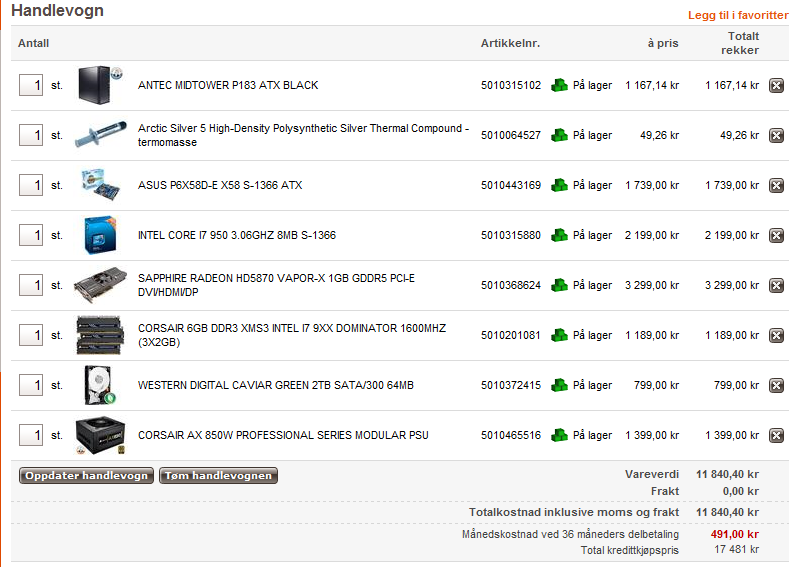Click Artikkelnr. column header
The image size is (794, 567).
click(x=510, y=43)
